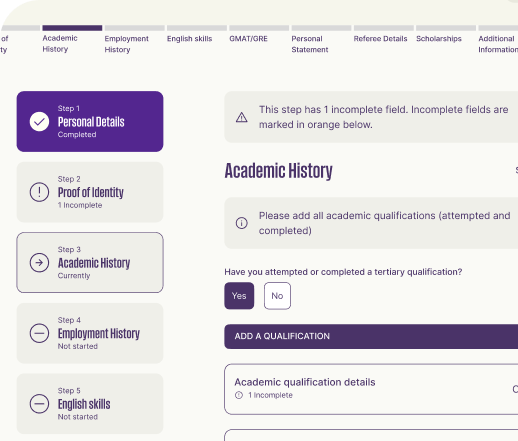
Task: Click the Academic History progress bar segment
Action: pos(72,28)
